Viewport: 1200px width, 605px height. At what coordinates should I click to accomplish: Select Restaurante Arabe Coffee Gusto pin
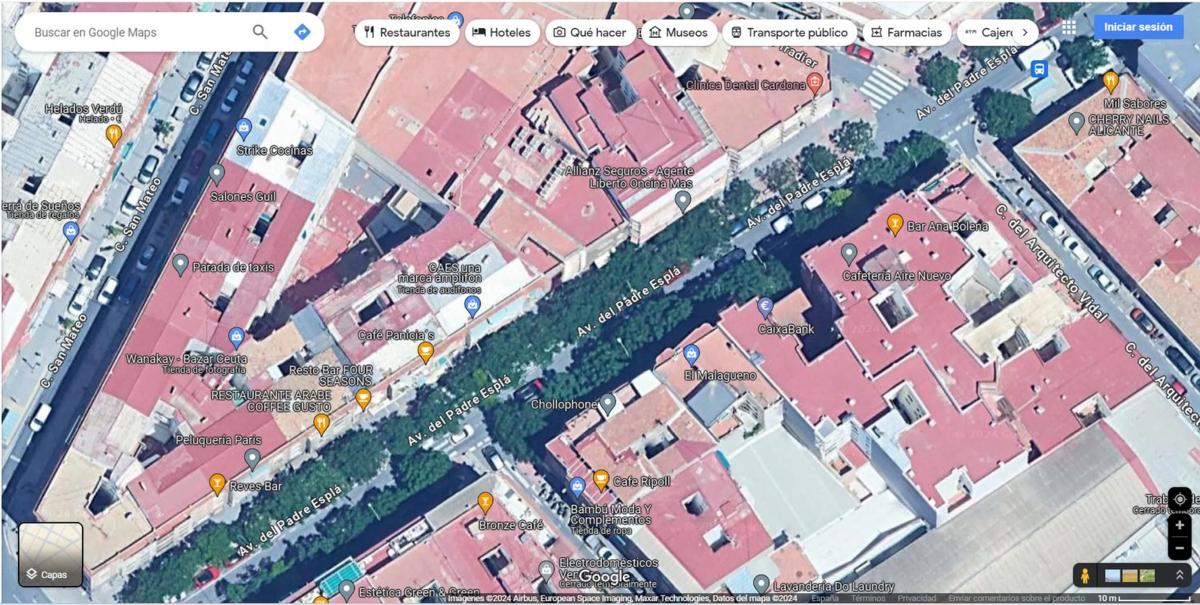(x=321, y=424)
